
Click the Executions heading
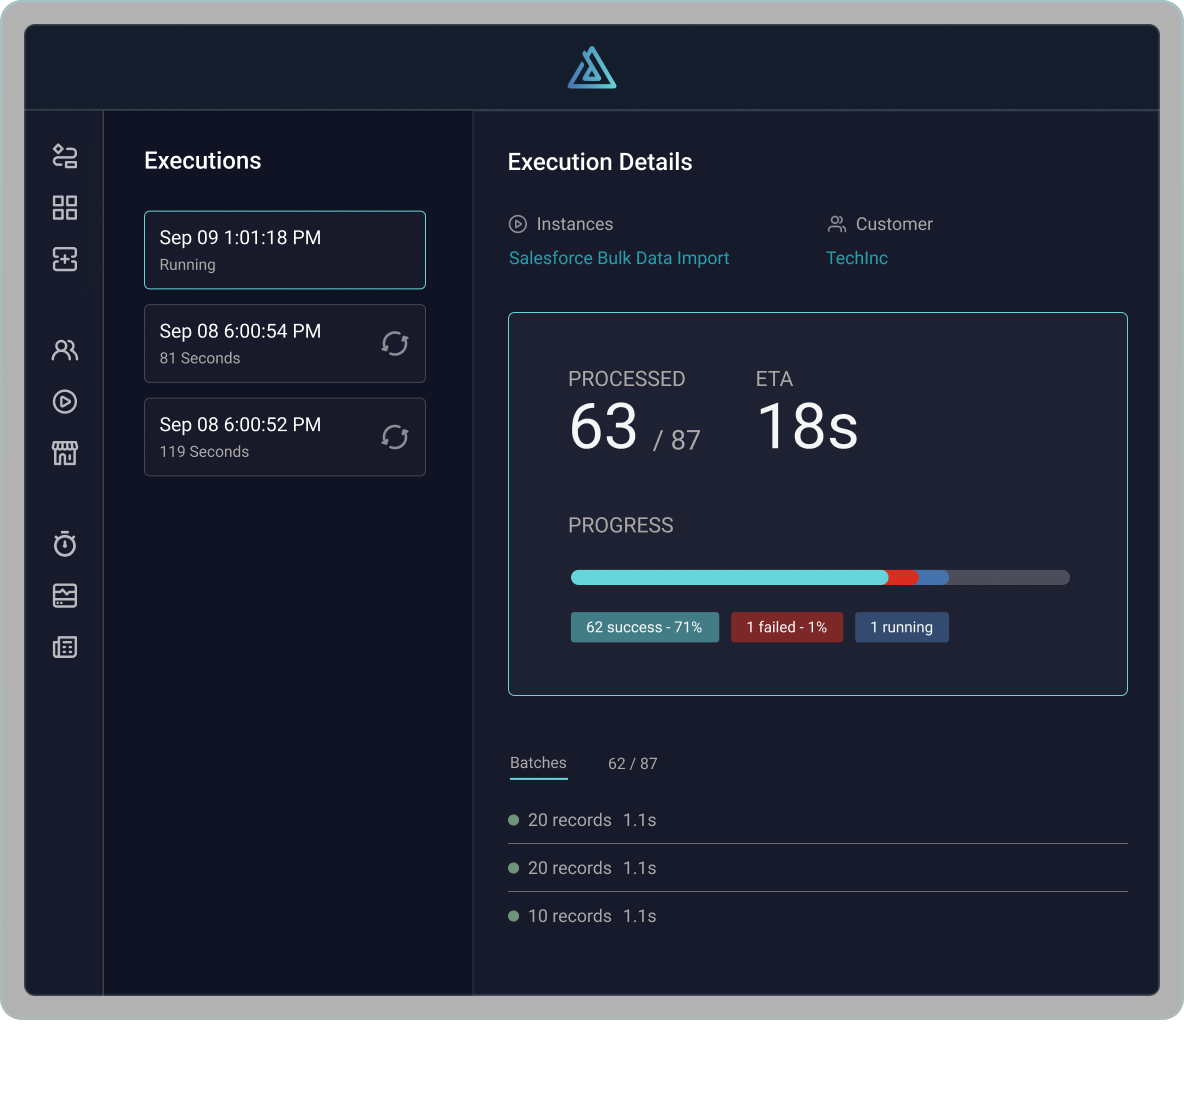202,161
